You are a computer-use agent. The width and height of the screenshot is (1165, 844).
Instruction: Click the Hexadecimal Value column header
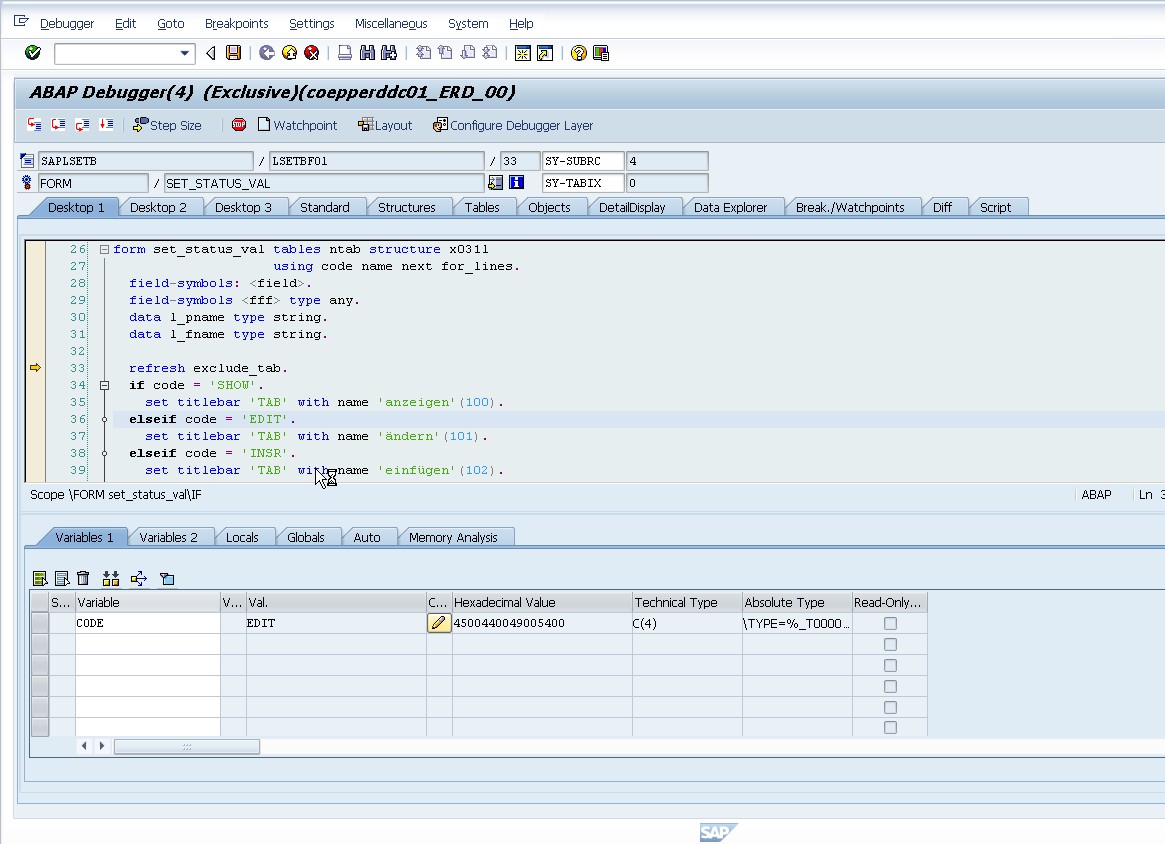[542, 603]
